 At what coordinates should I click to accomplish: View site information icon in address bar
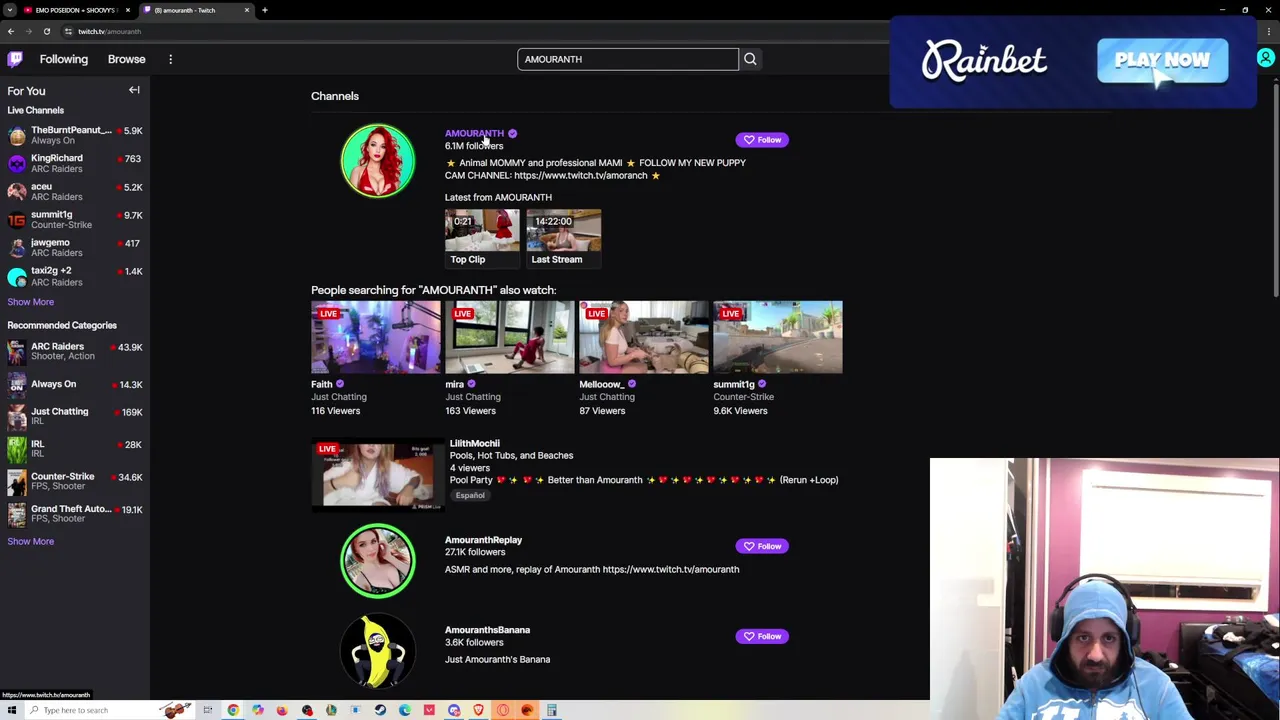point(68,31)
